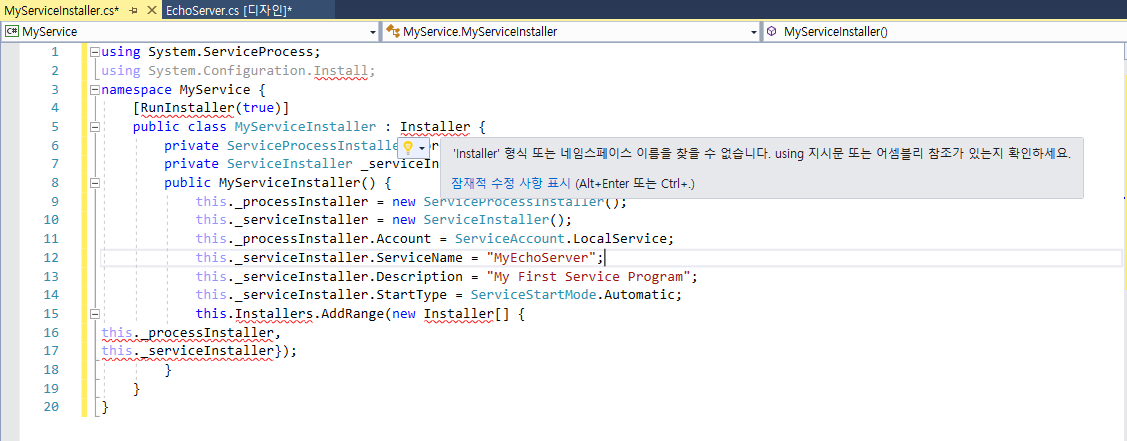1127x441 pixels.
Task: Collapse the MyServiceInstaller() constructor block
Action: pyautogui.click(x=95, y=184)
